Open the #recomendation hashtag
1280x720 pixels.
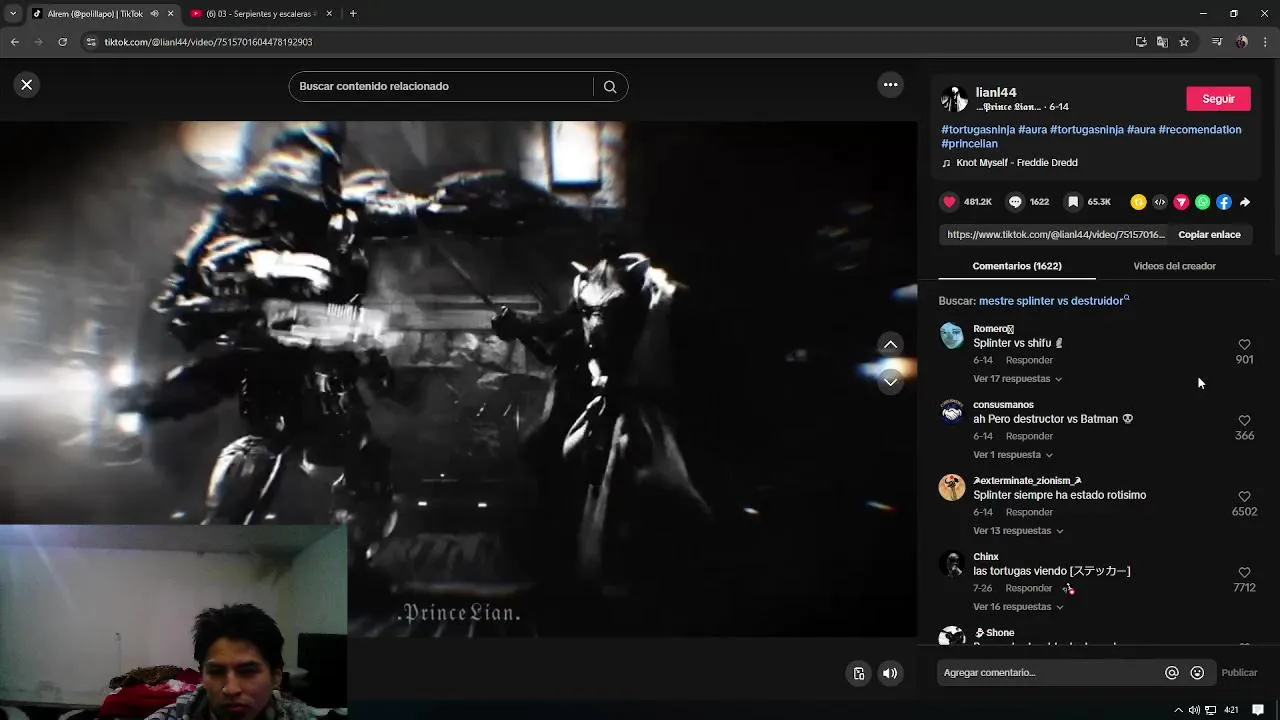point(1200,130)
